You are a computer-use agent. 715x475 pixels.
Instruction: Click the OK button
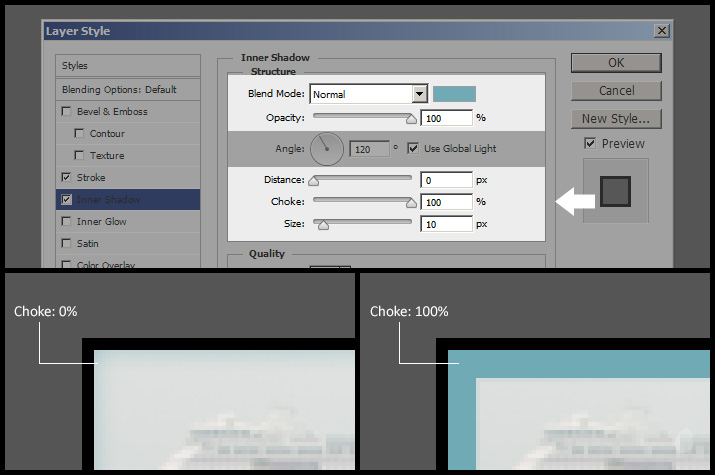point(615,63)
